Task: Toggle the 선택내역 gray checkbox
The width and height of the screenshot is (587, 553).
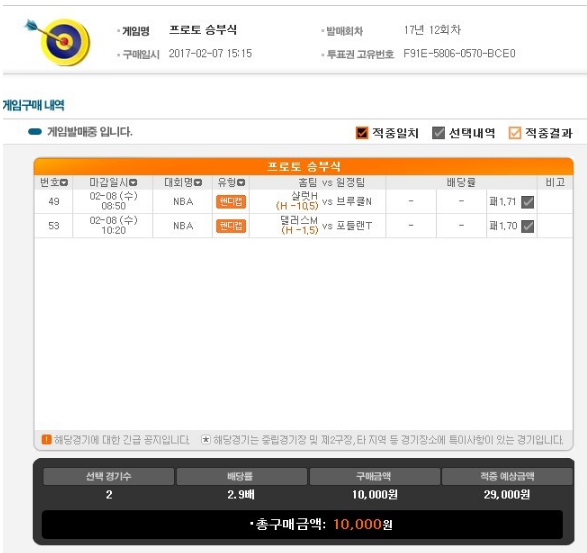Action: click(438, 133)
